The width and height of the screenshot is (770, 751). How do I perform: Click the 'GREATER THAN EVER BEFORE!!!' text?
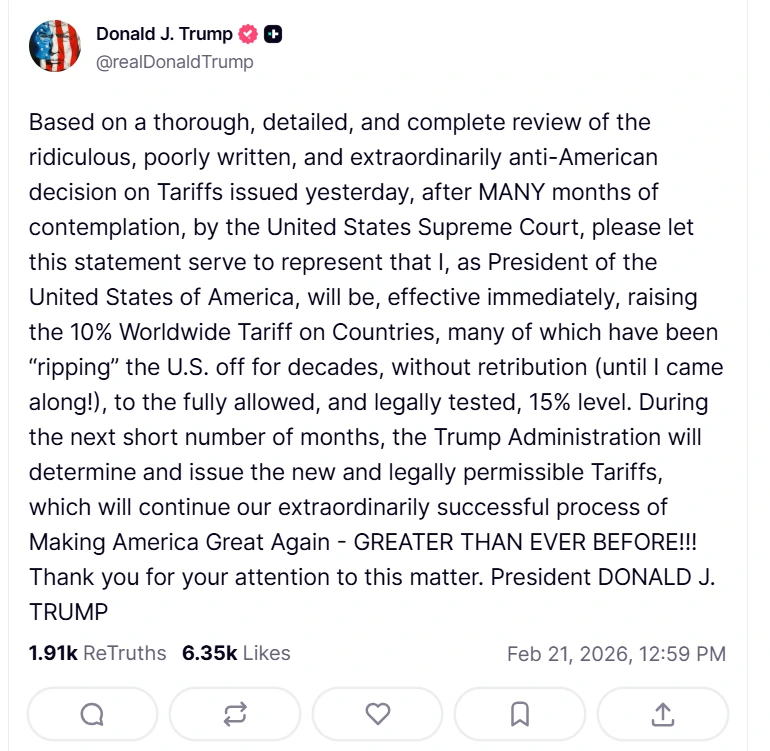(x=525, y=542)
